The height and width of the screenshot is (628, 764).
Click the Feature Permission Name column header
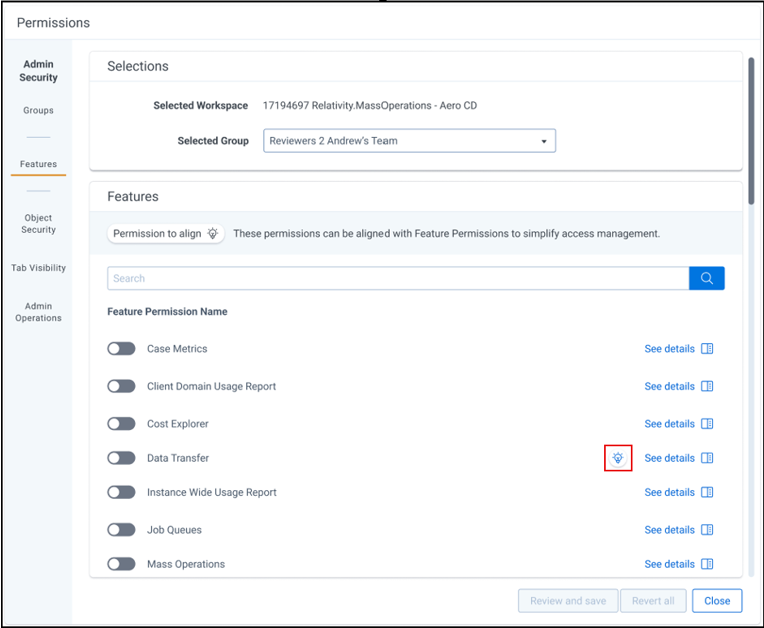167,311
